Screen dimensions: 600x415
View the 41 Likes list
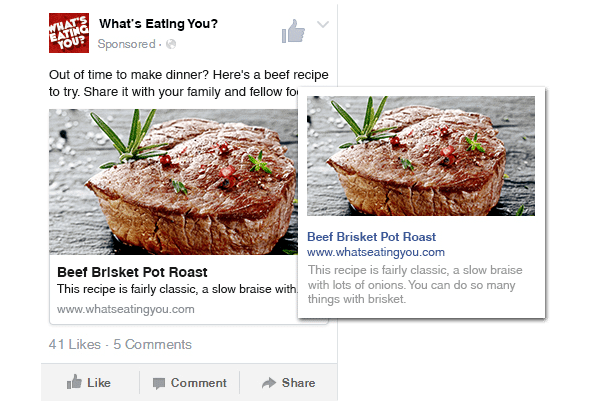pos(75,344)
